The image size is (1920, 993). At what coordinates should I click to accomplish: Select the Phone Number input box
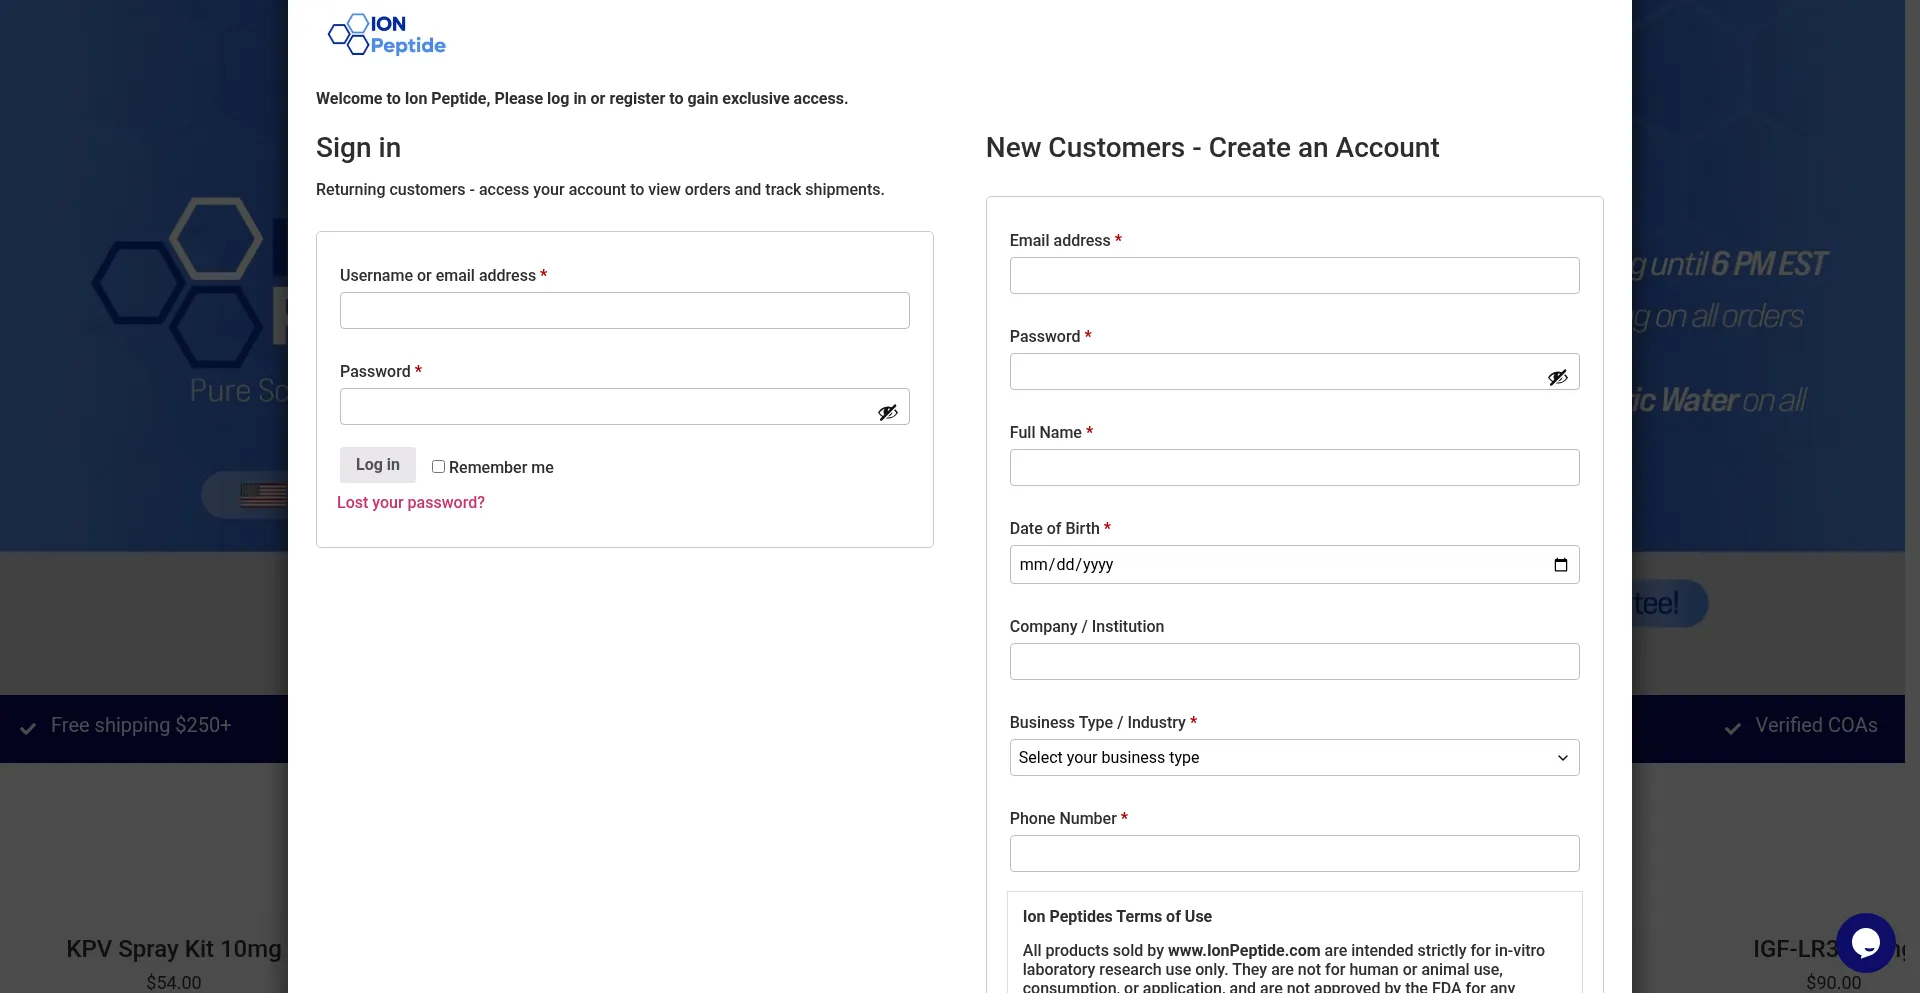[x=1294, y=854]
